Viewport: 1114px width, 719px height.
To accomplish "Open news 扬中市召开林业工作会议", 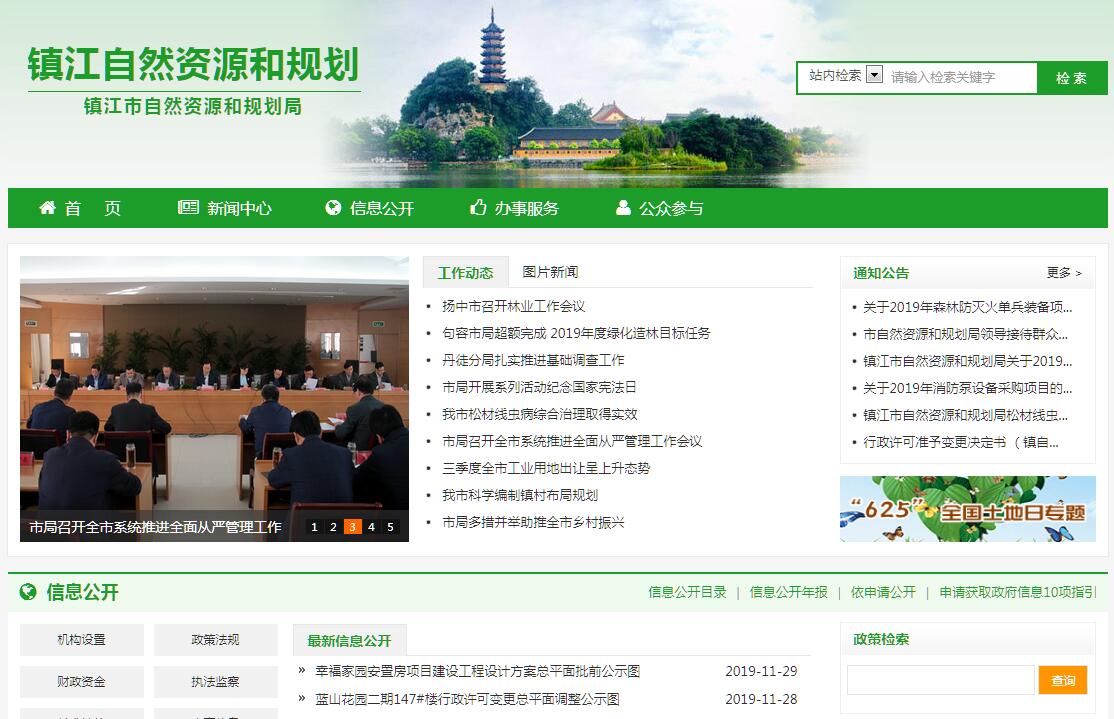I will point(513,306).
